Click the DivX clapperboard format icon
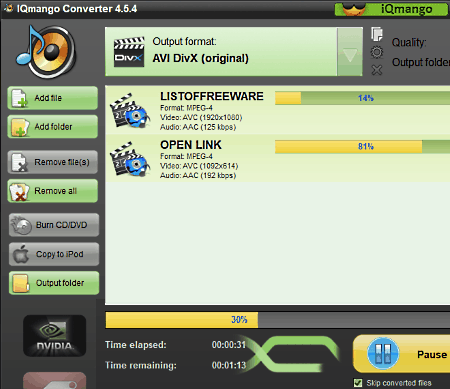450x389 pixels. 129,52
